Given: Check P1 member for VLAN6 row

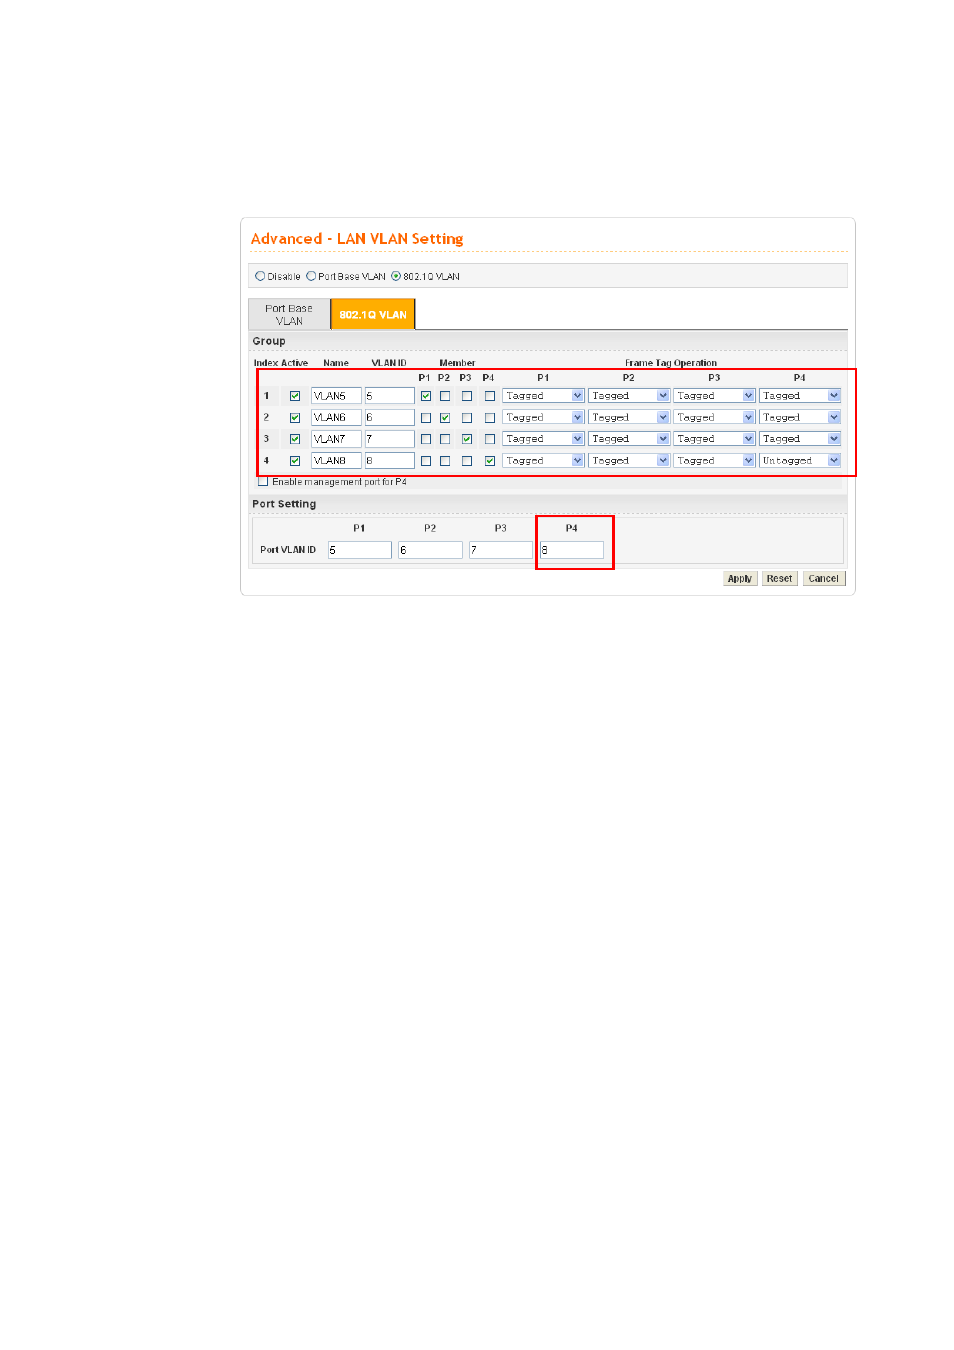Looking at the screenshot, I should click(426, 418).
